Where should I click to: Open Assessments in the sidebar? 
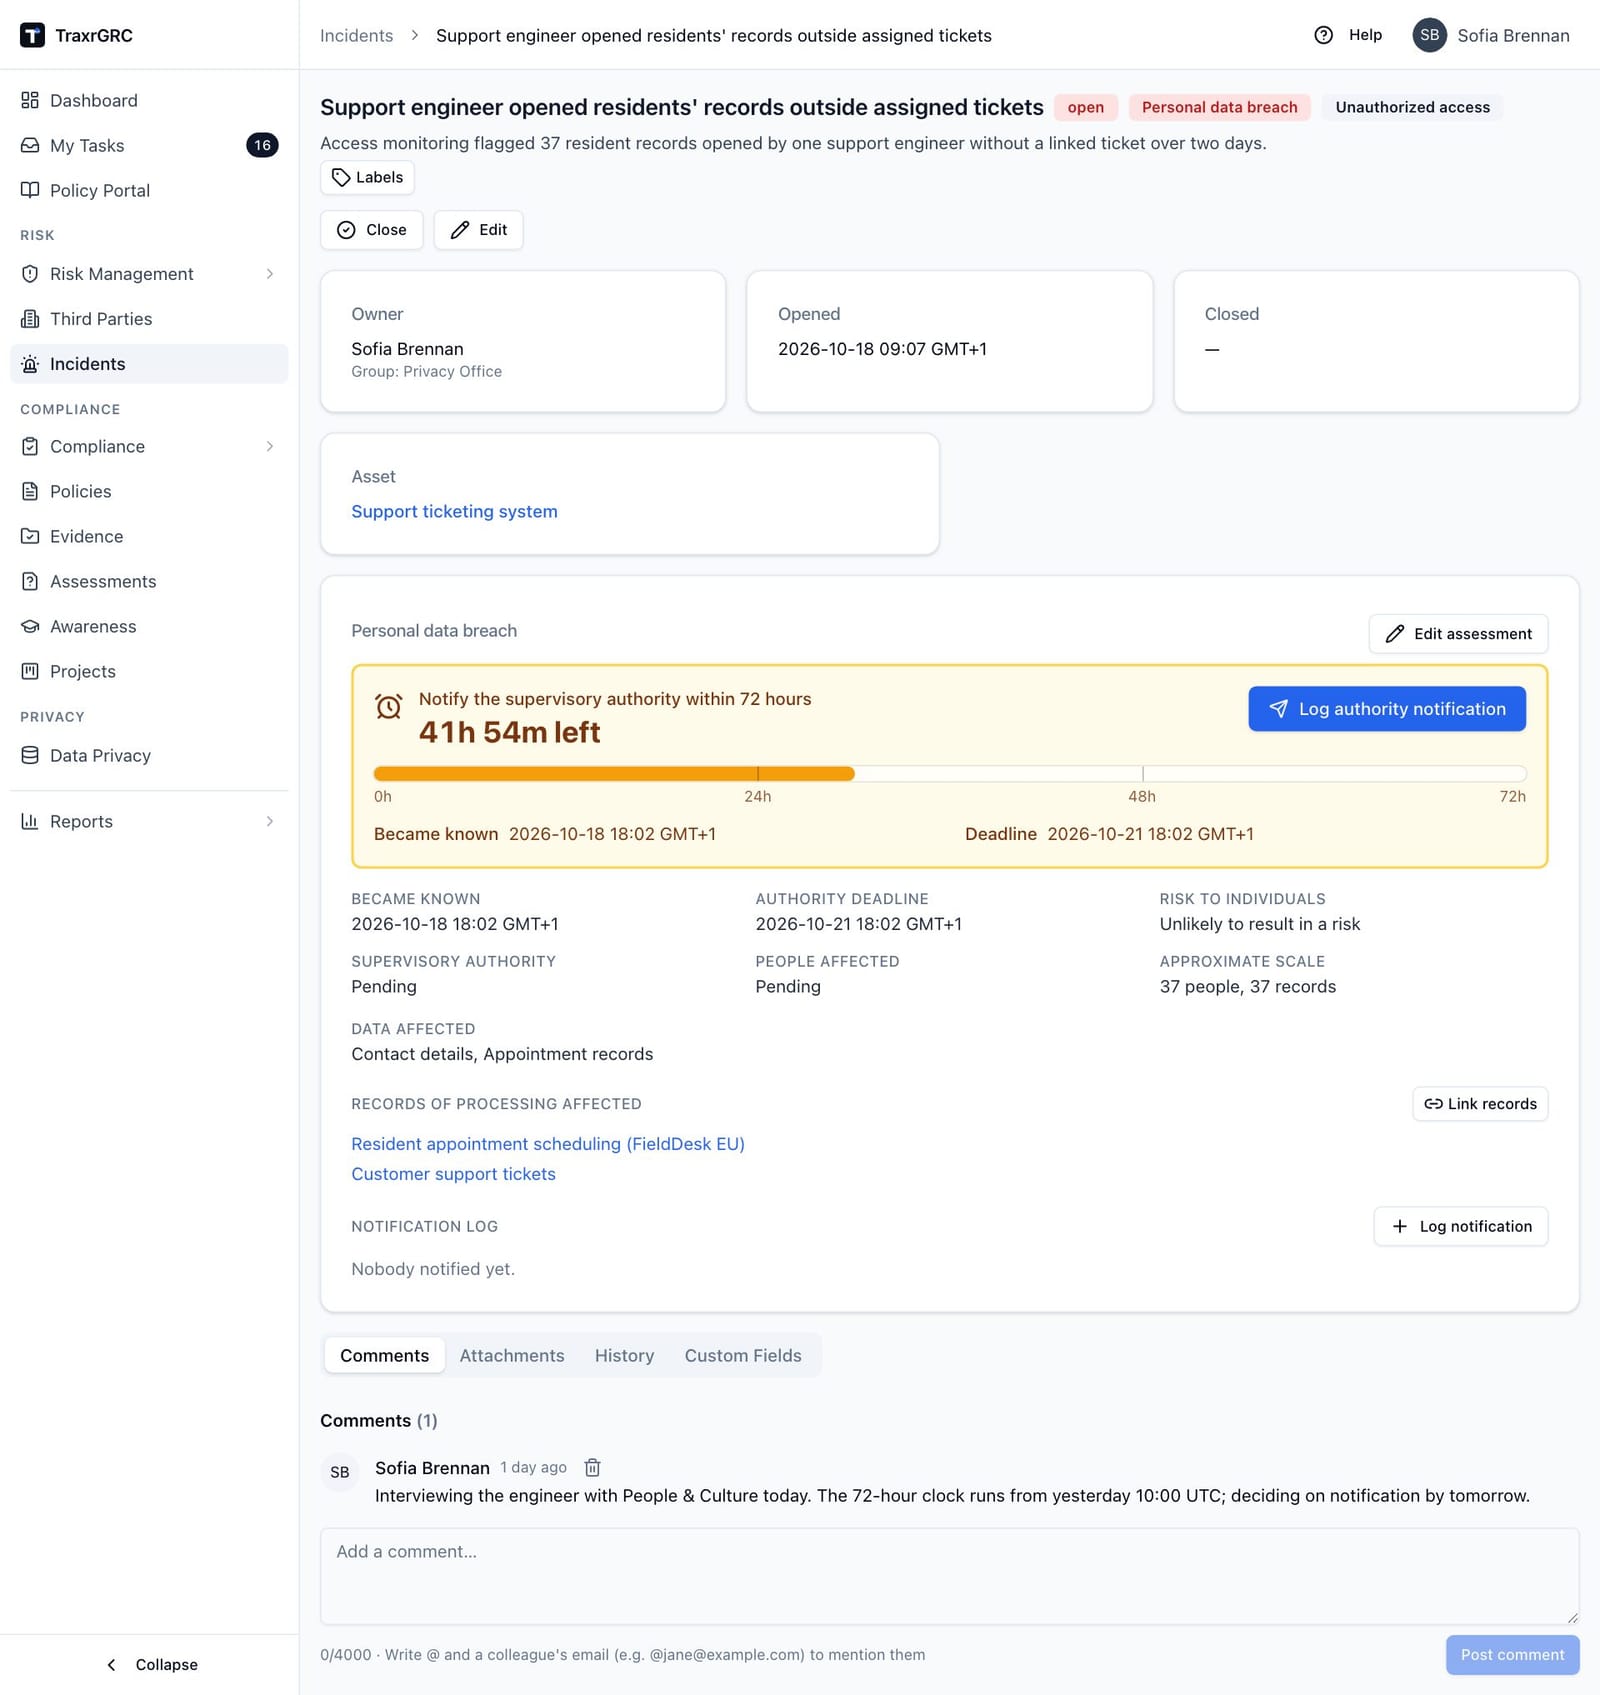pos(149,581)
